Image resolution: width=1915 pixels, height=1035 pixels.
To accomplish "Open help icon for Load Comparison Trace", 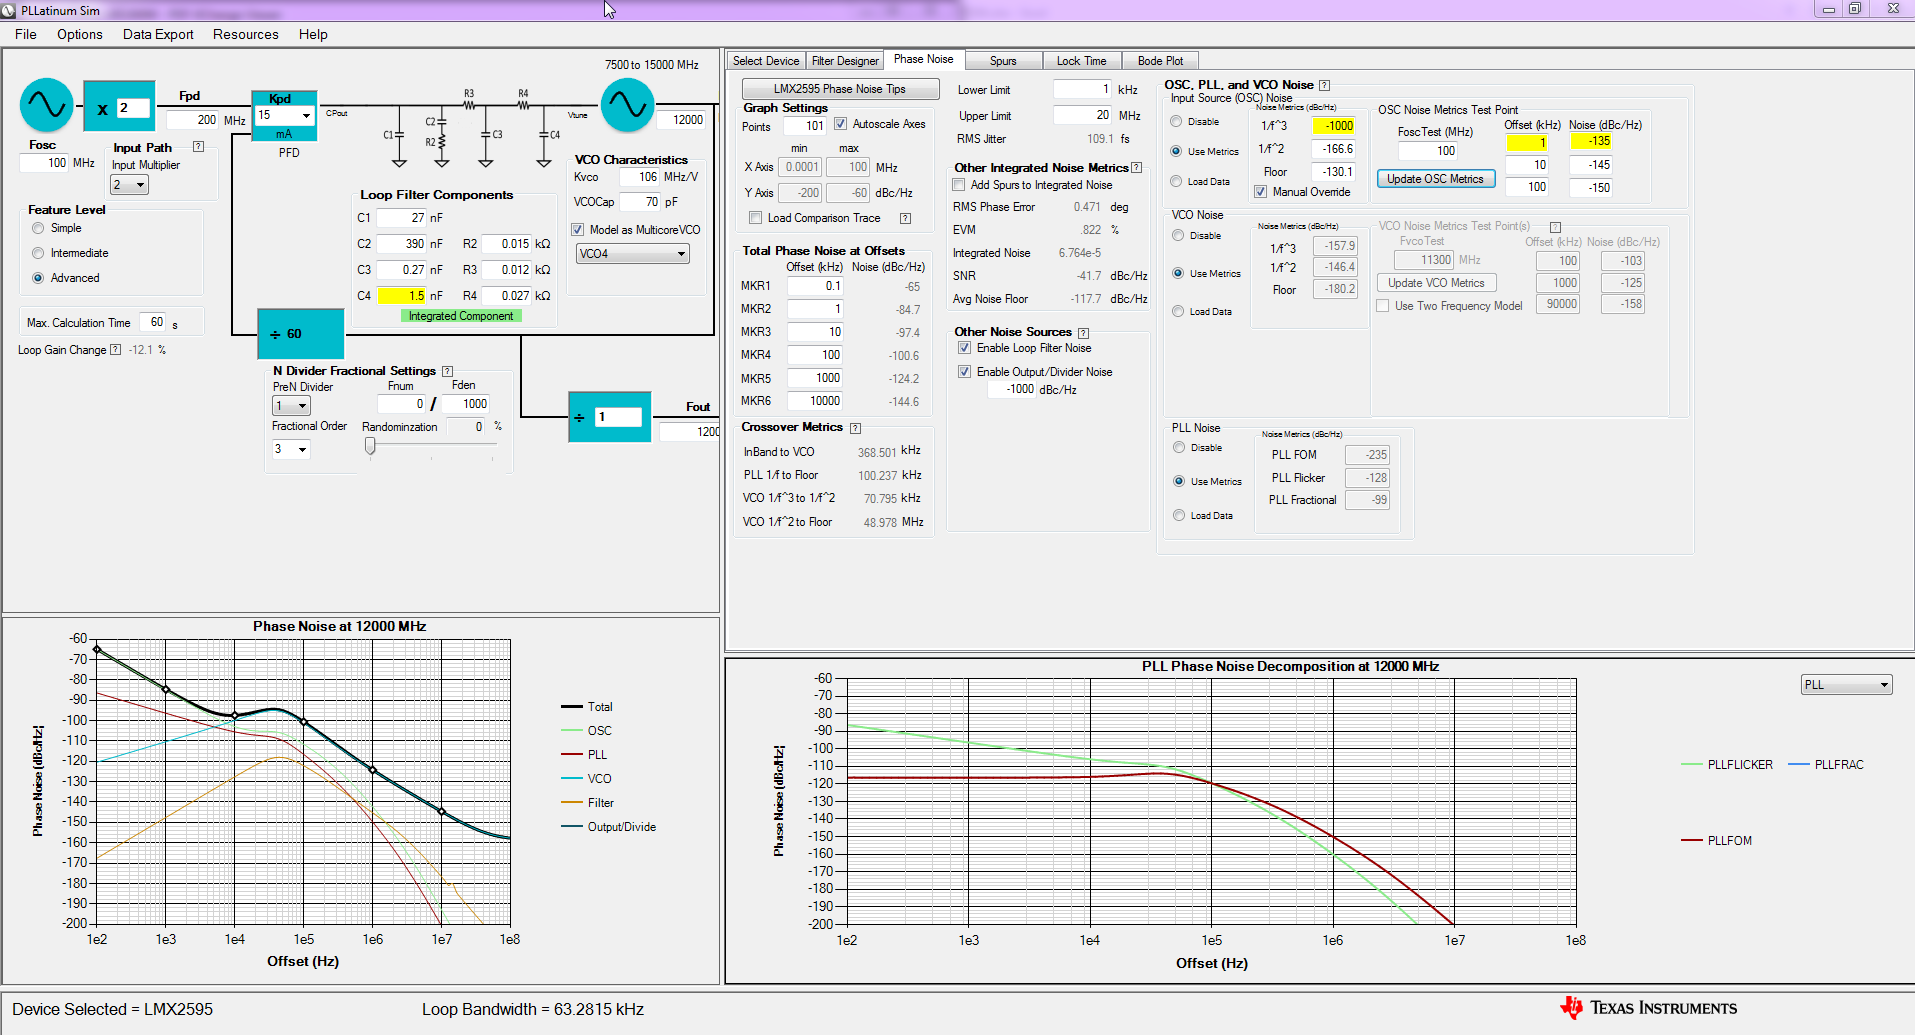I will tap(905, 218).
